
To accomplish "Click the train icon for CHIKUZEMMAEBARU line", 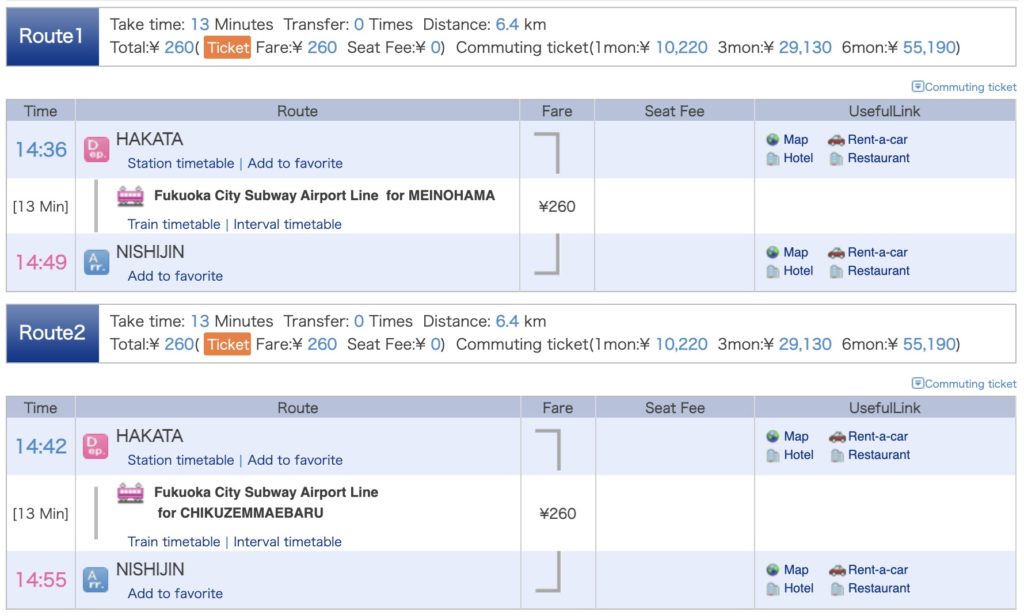I will pyautogui.click(x=130, y=493).
